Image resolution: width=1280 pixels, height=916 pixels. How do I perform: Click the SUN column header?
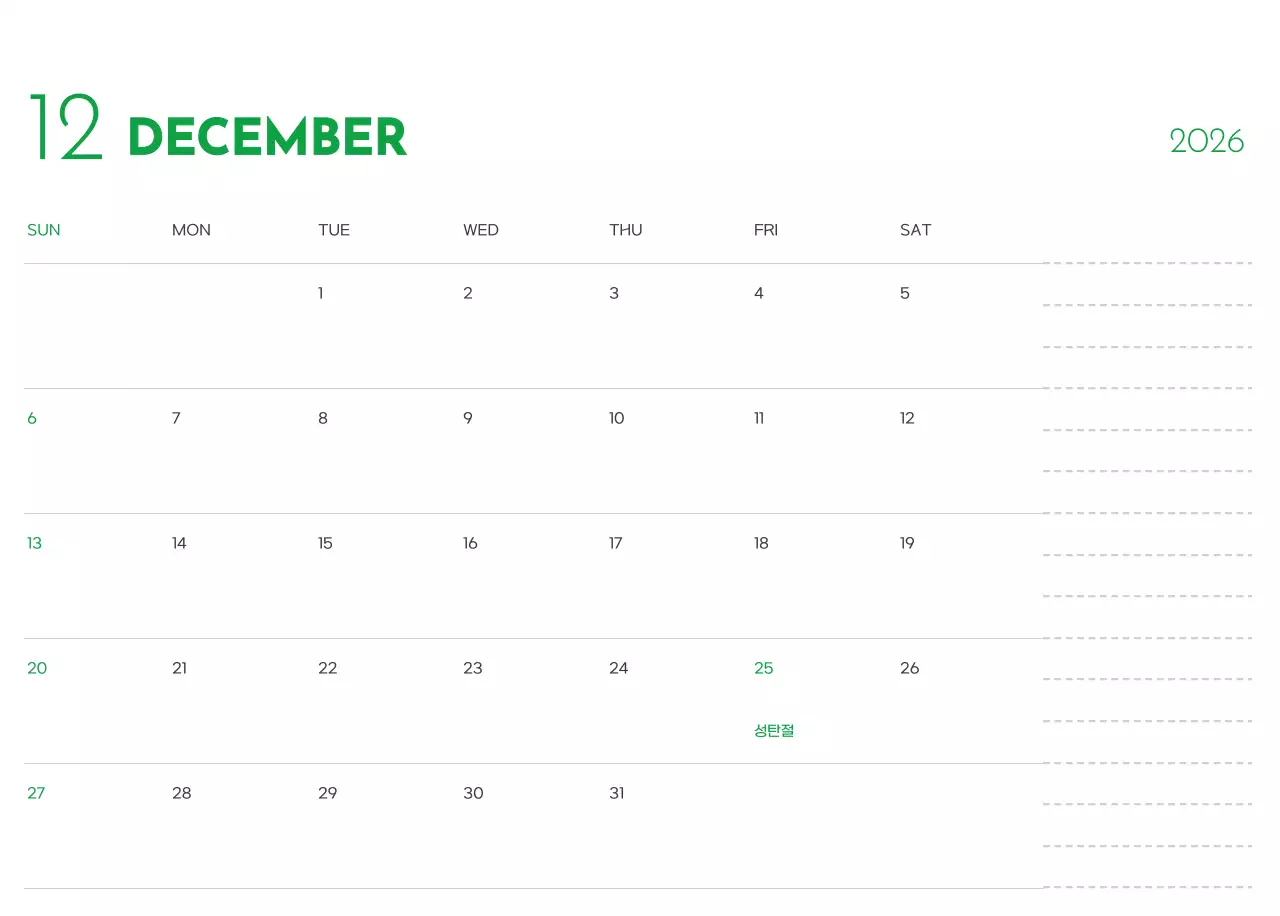[44, 230]
